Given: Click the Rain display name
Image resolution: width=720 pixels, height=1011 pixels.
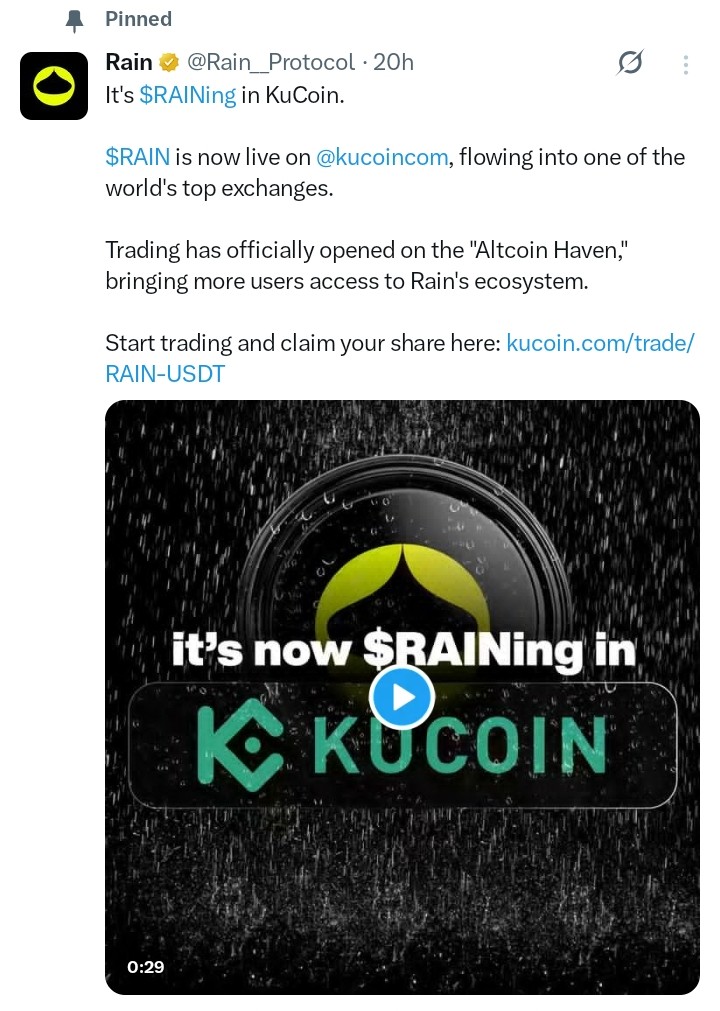Looking at the screenshot, I should 129,63.
